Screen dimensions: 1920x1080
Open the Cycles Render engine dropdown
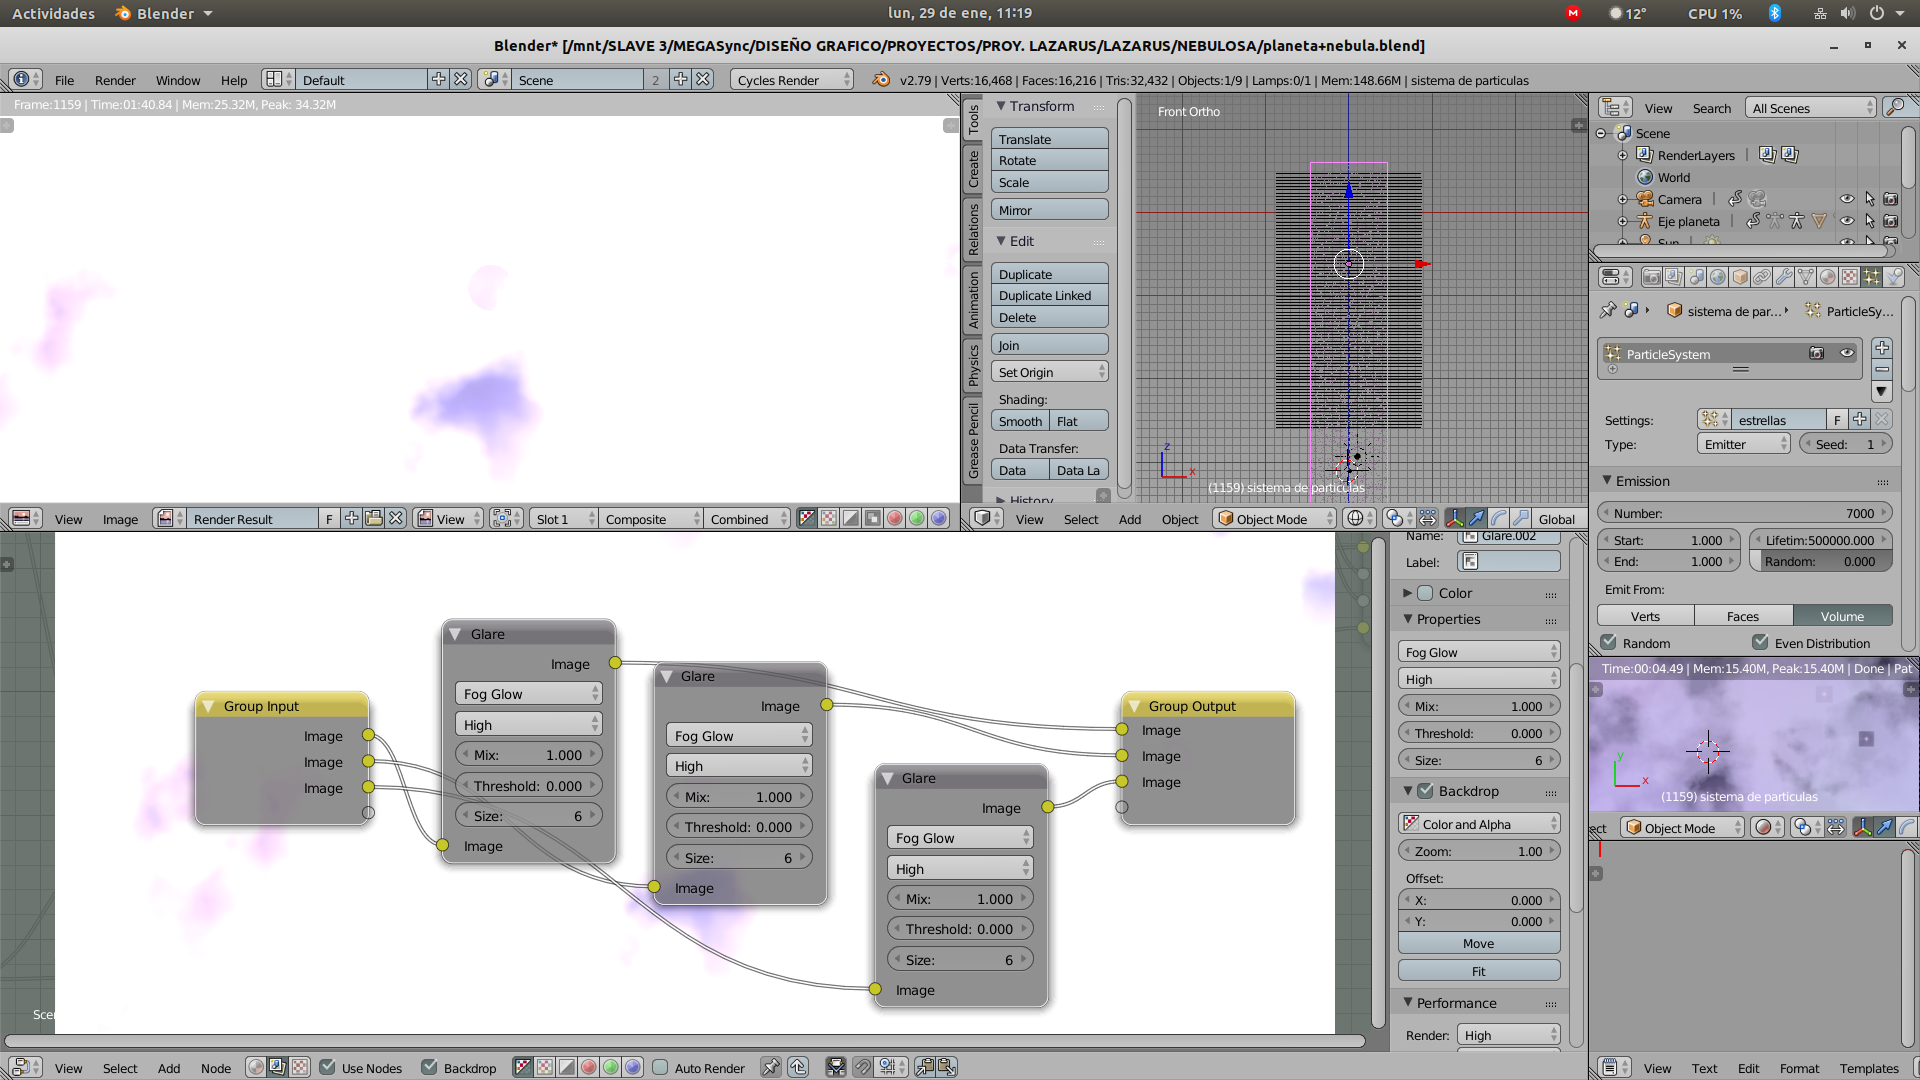(x=792, y=80)
